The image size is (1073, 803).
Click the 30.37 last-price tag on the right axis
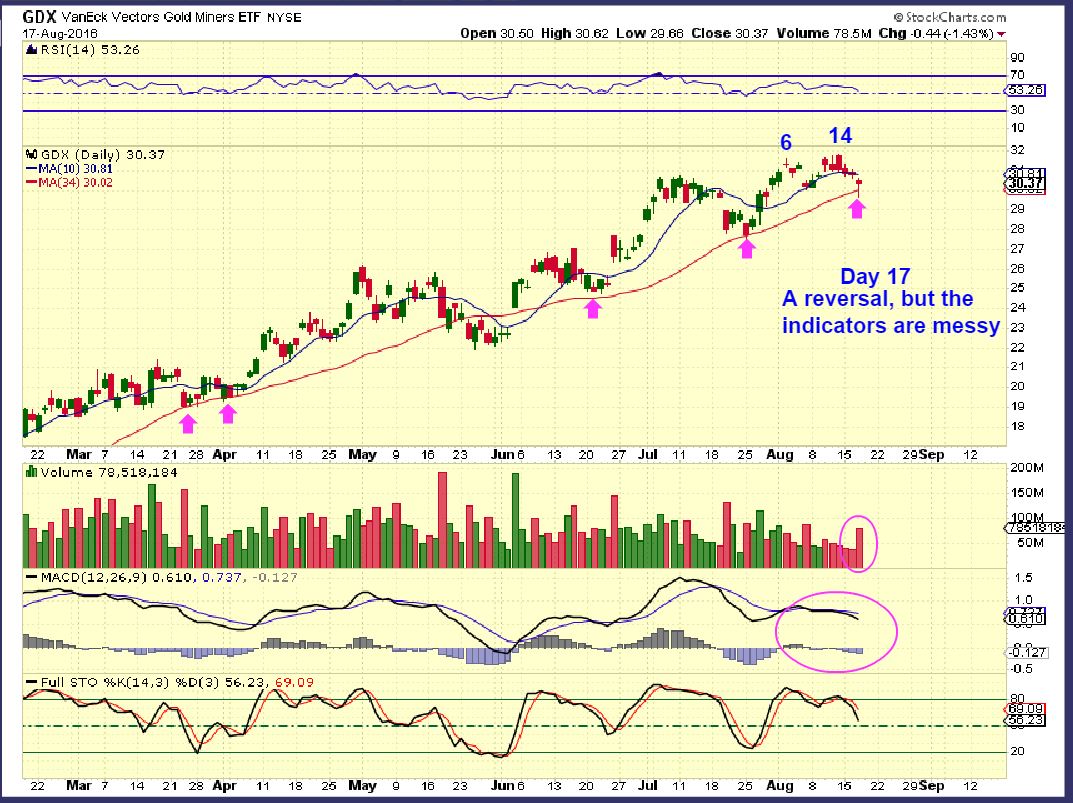coord(1026,183)
